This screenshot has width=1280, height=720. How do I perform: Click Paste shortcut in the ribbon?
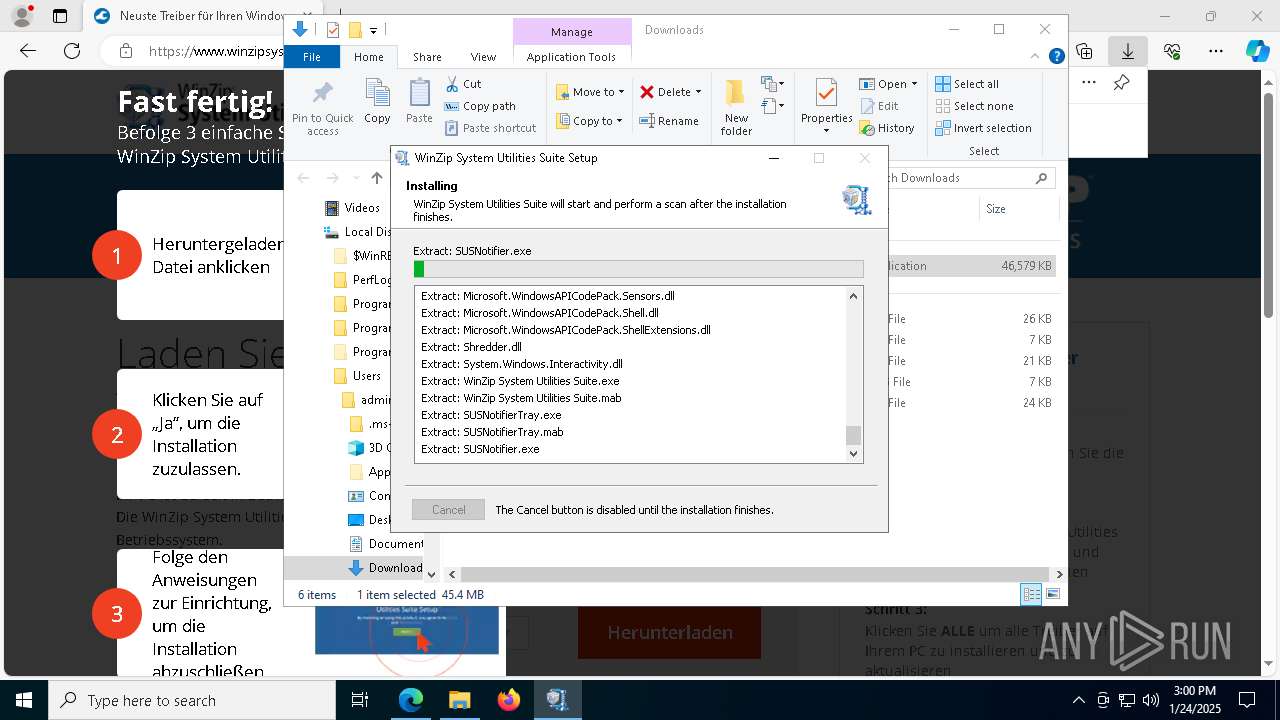click(490, 128)
